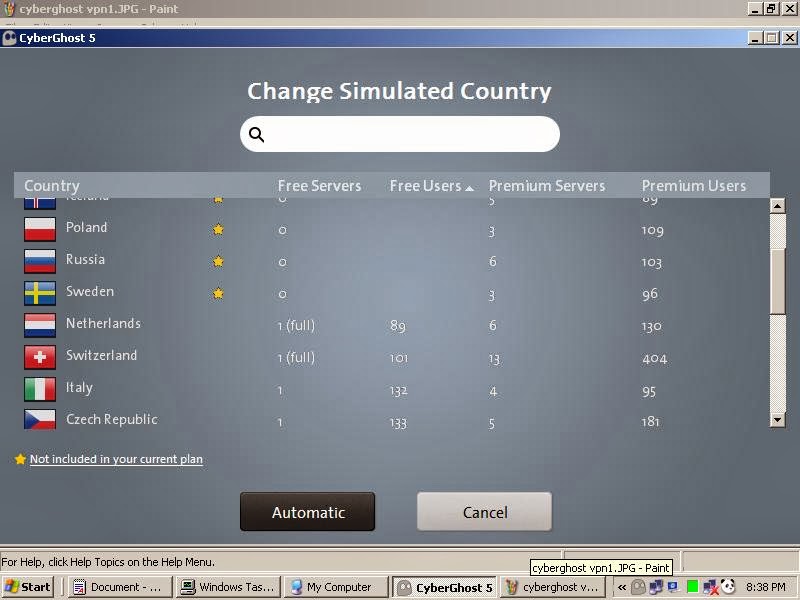Sort by Premium Users column header
Image resolution: width=800 pixels, height=600 pixels.
click(694, 185)
